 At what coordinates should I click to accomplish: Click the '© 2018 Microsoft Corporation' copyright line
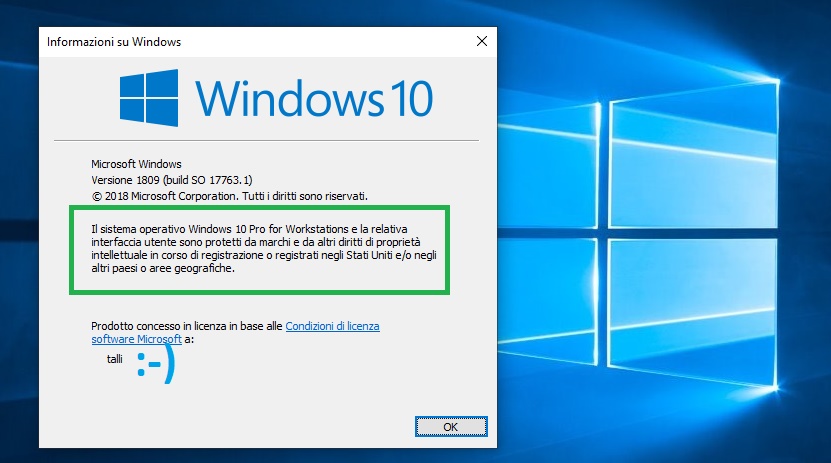point(229,196)
